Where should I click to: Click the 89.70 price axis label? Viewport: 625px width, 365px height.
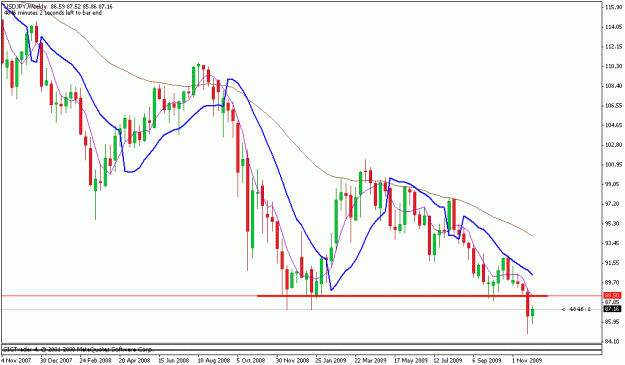[613, 283]
